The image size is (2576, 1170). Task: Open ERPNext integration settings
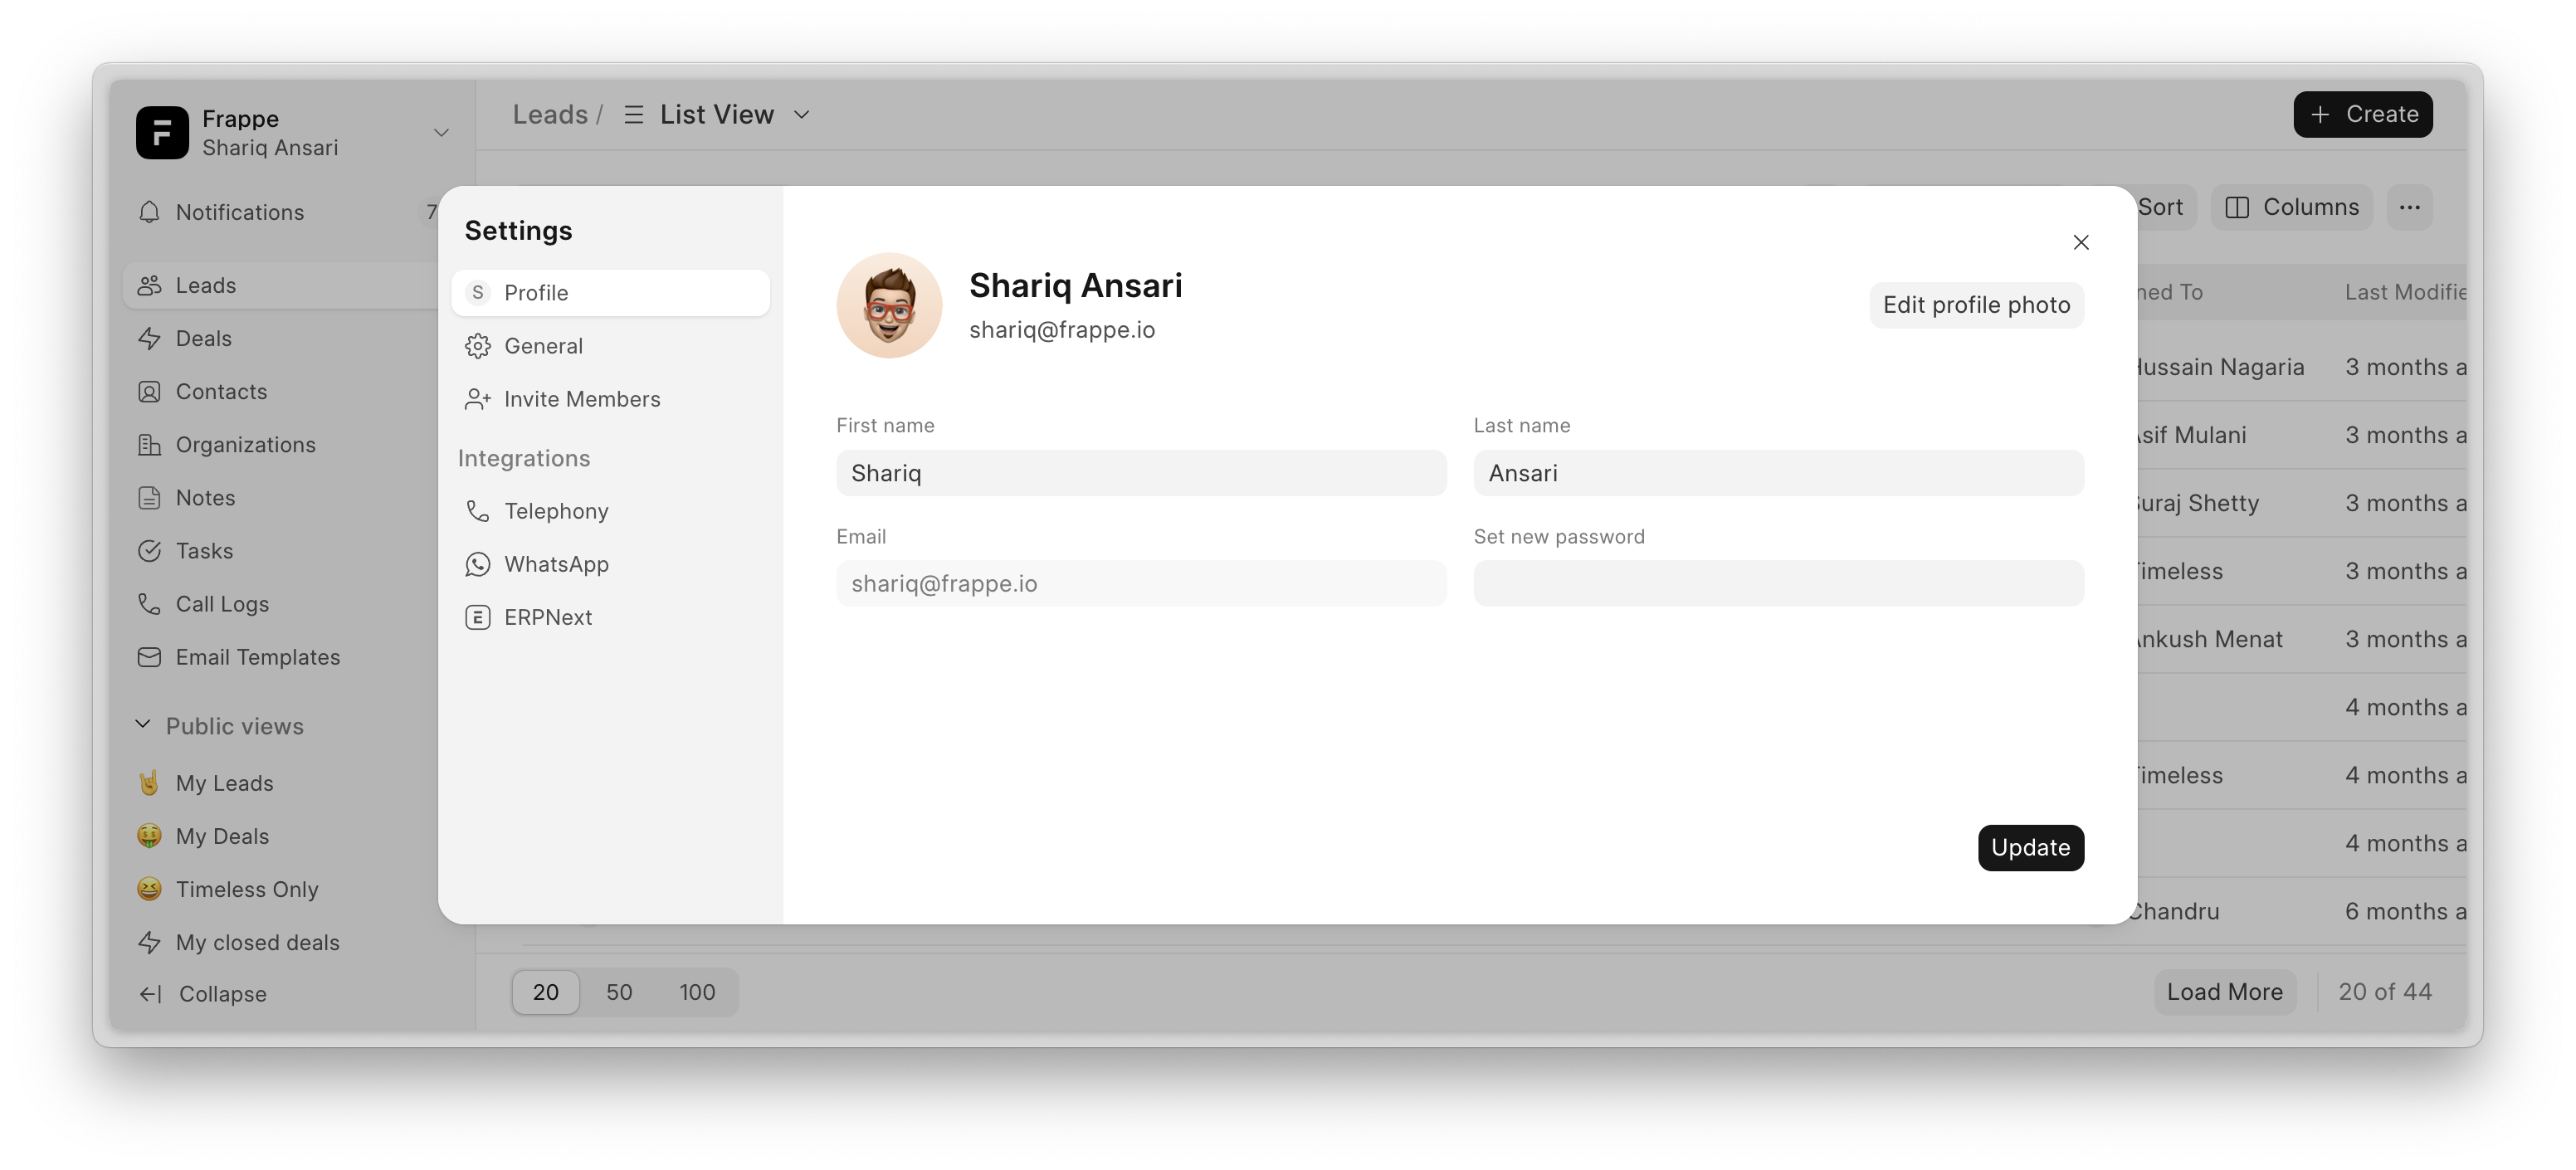pyautogui.click(x=547, y=617)
